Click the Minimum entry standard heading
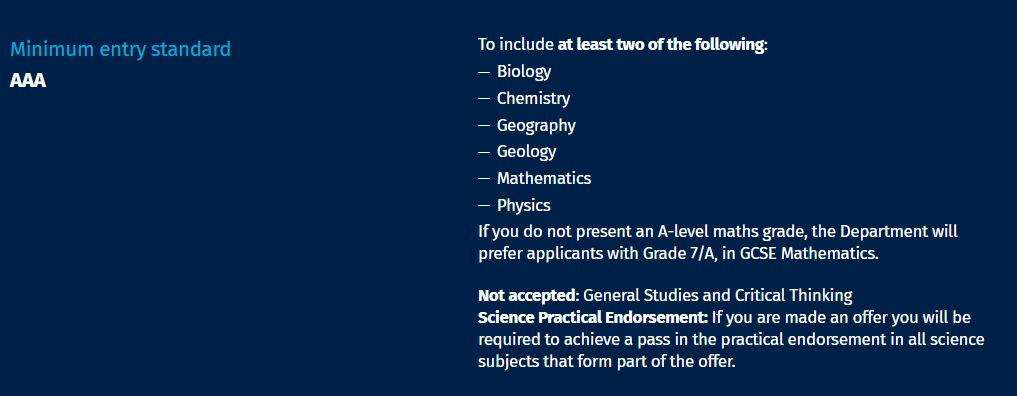Image resolution: width=1017 pixels, height=396 pixels. click(120, 49)
